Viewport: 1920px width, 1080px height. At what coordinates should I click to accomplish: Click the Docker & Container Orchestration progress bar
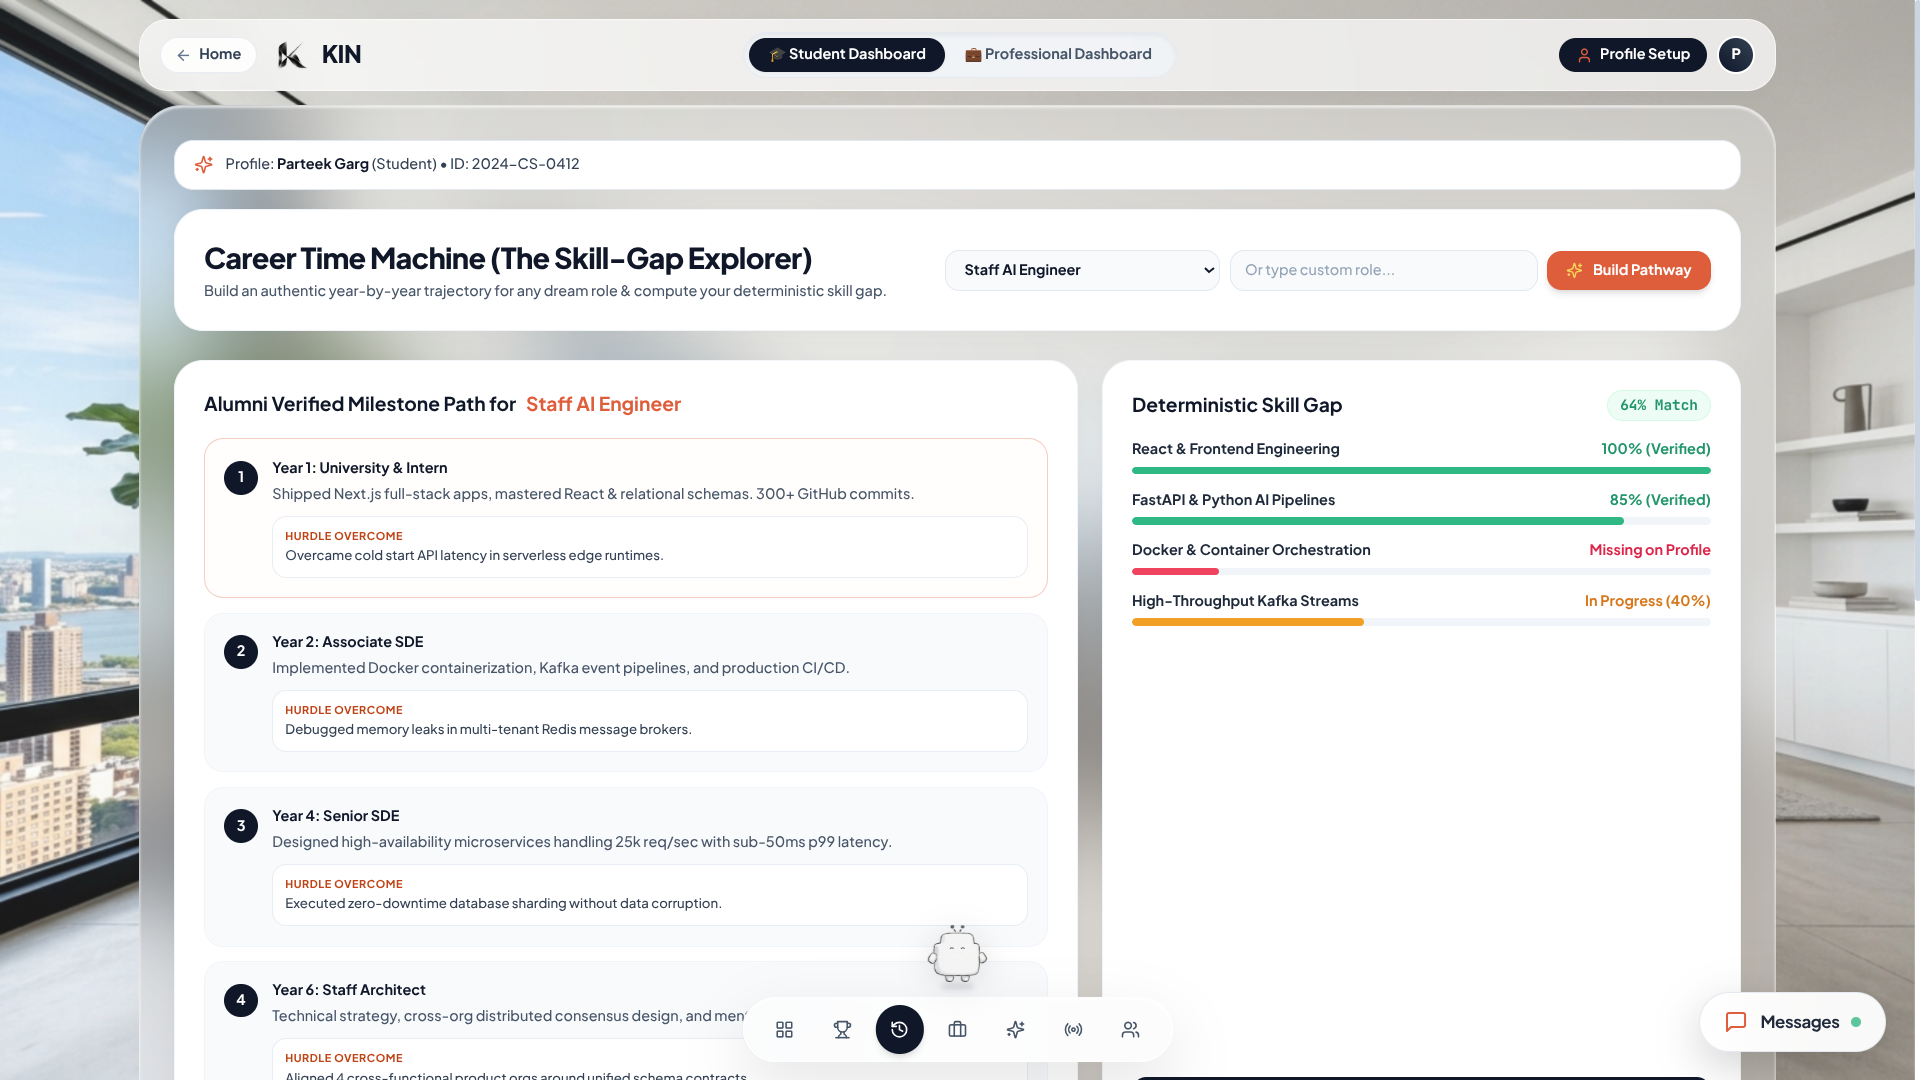tap(1421, 572)
